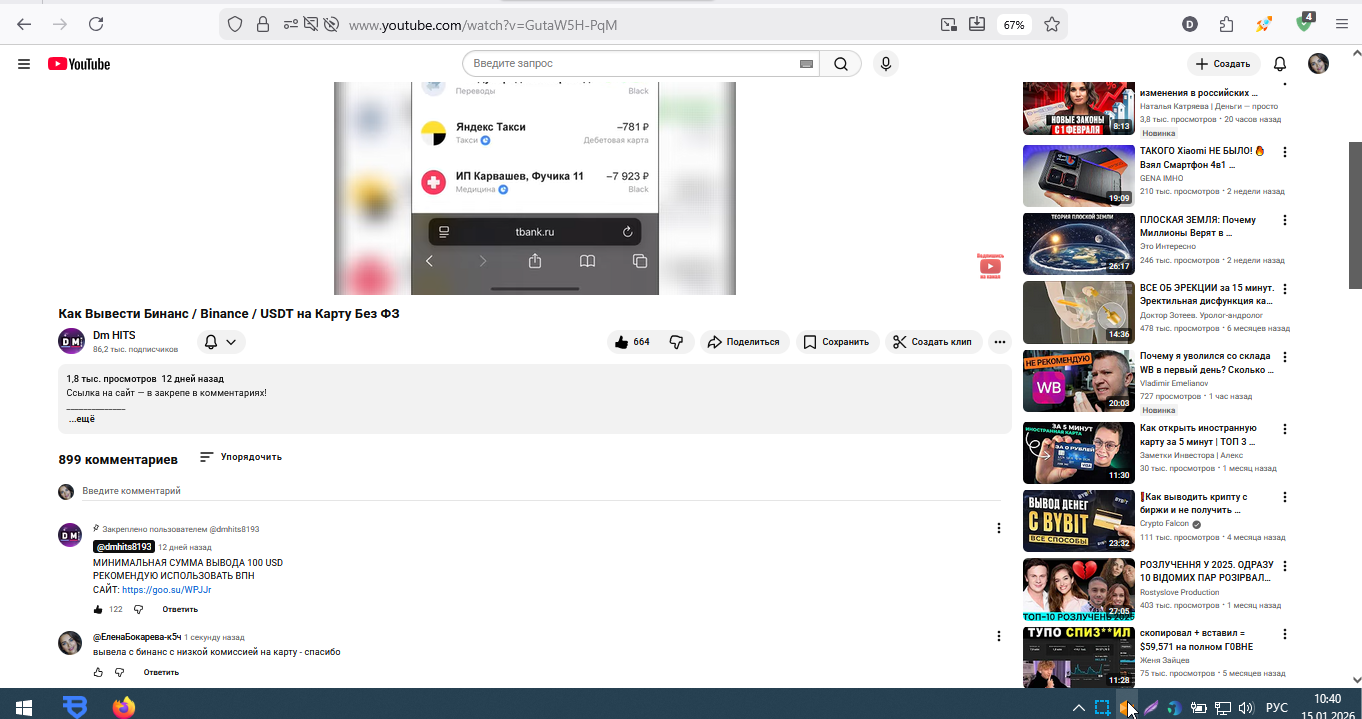
Task: Open options menu for ЕленаБокарева comment
Action: tap(998, 636)
